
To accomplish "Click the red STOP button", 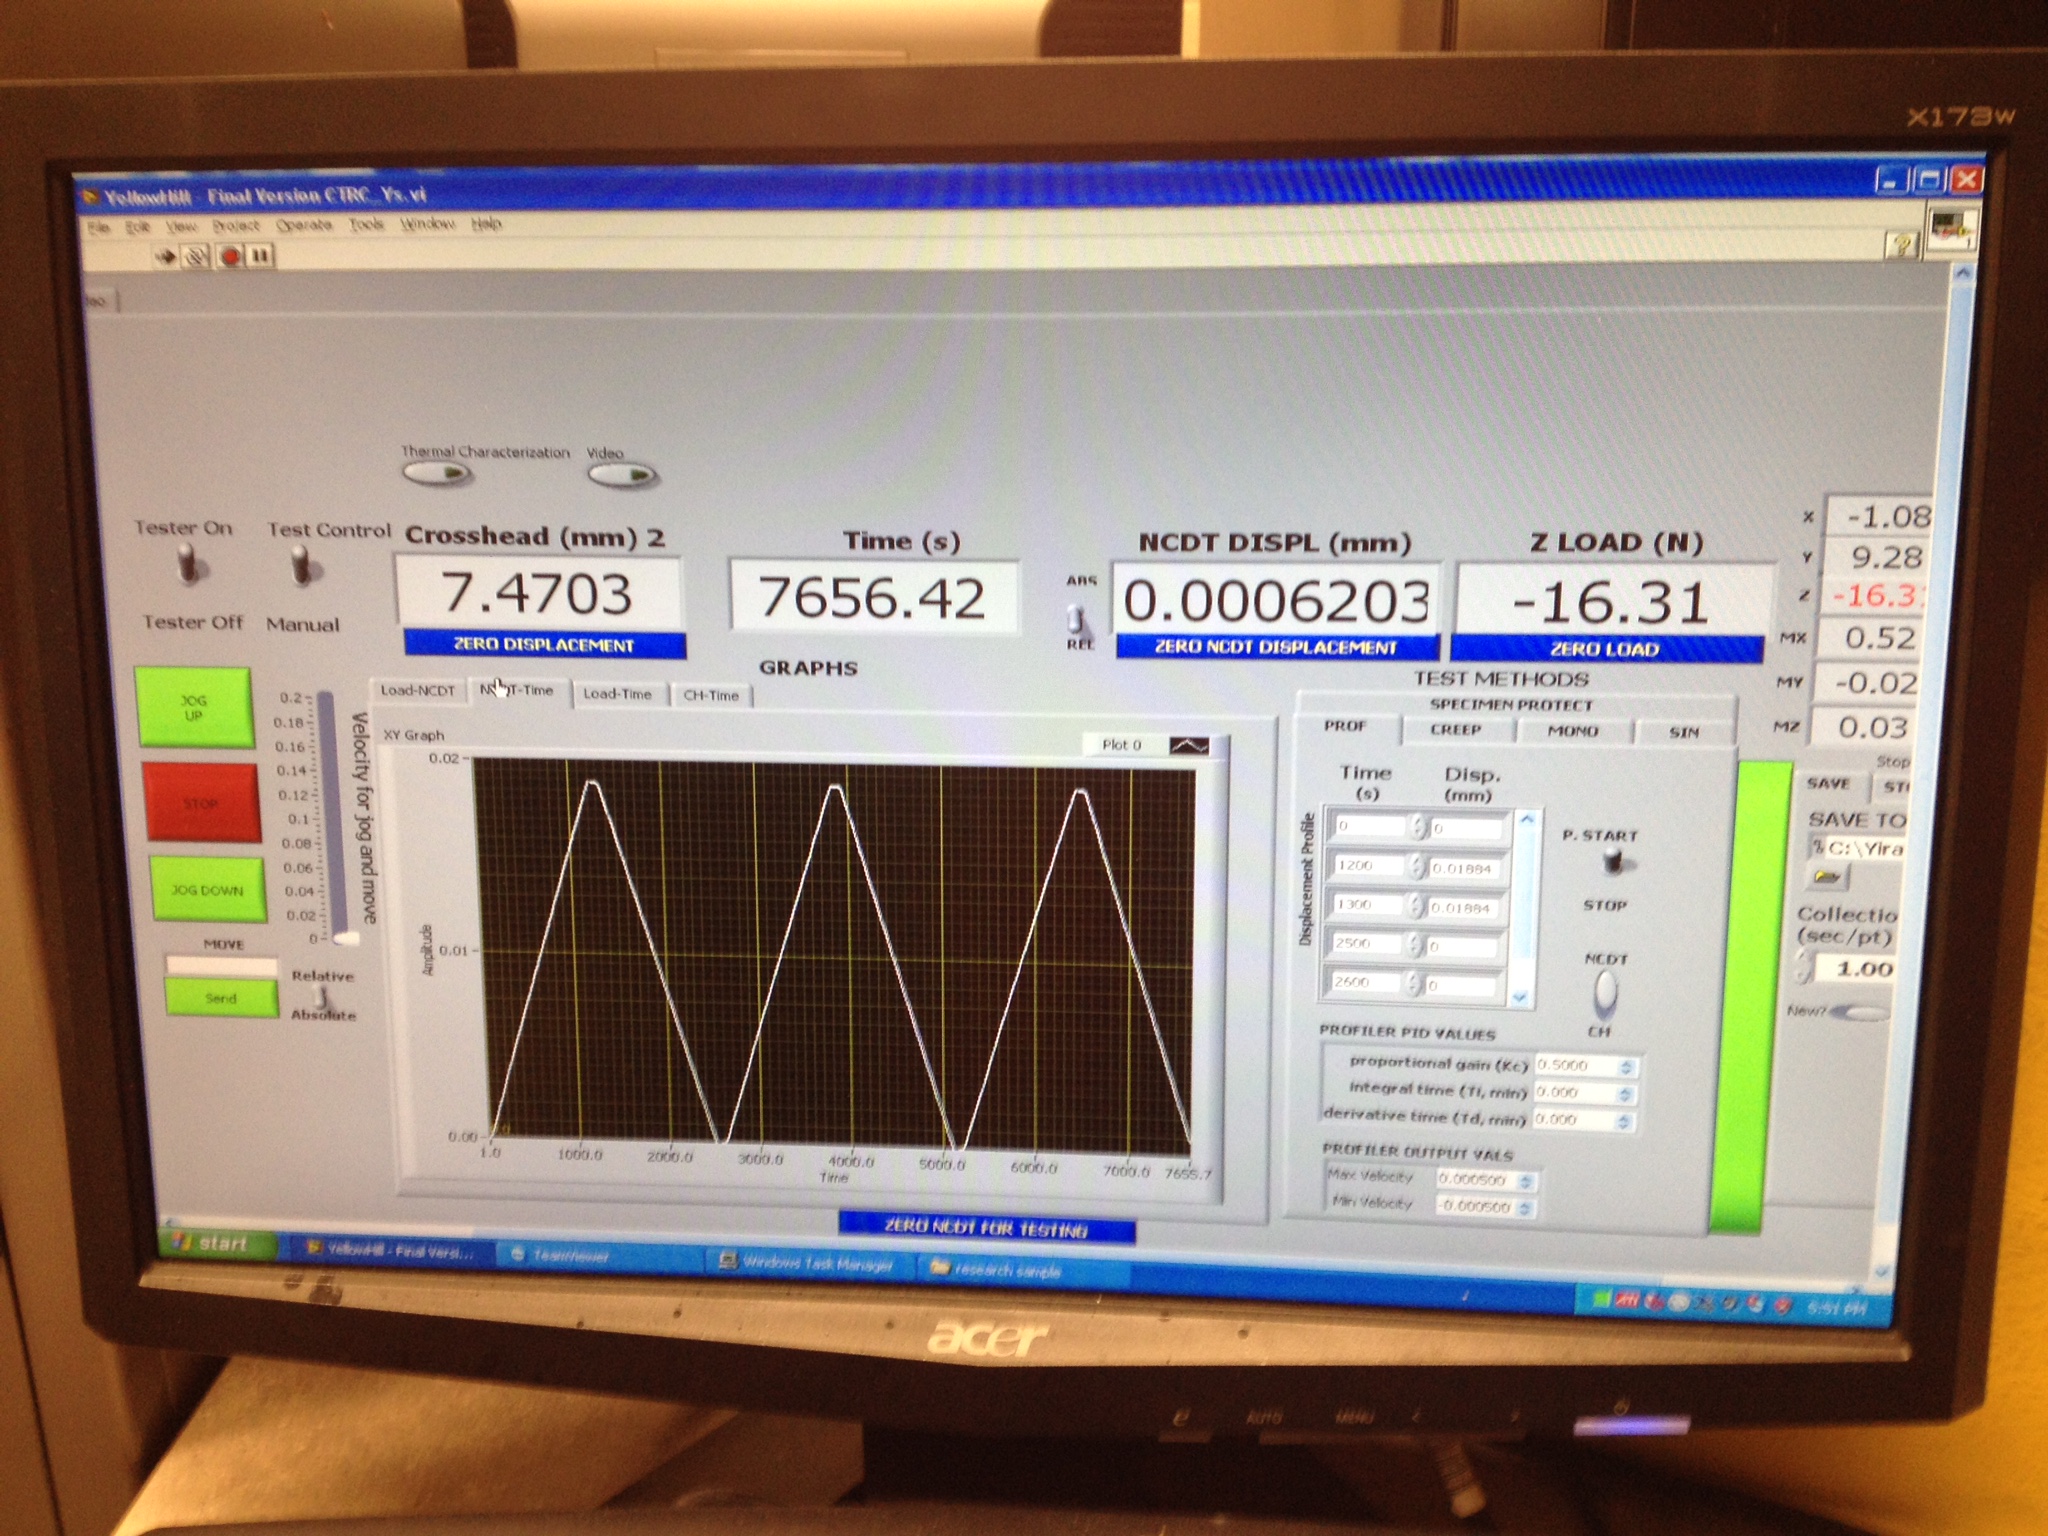I will click(202, 803).
